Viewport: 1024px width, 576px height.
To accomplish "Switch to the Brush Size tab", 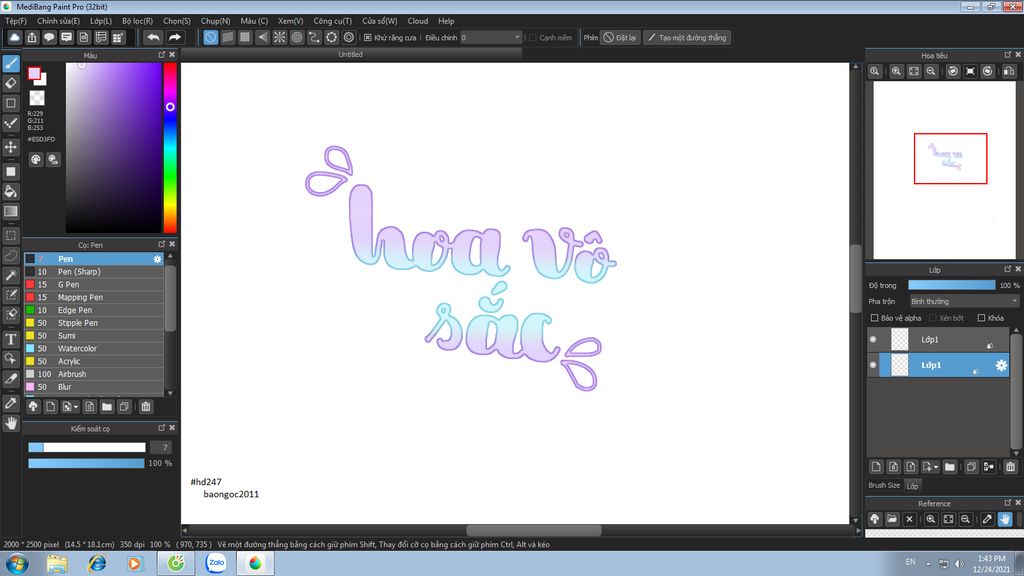I will pos(884,485).
